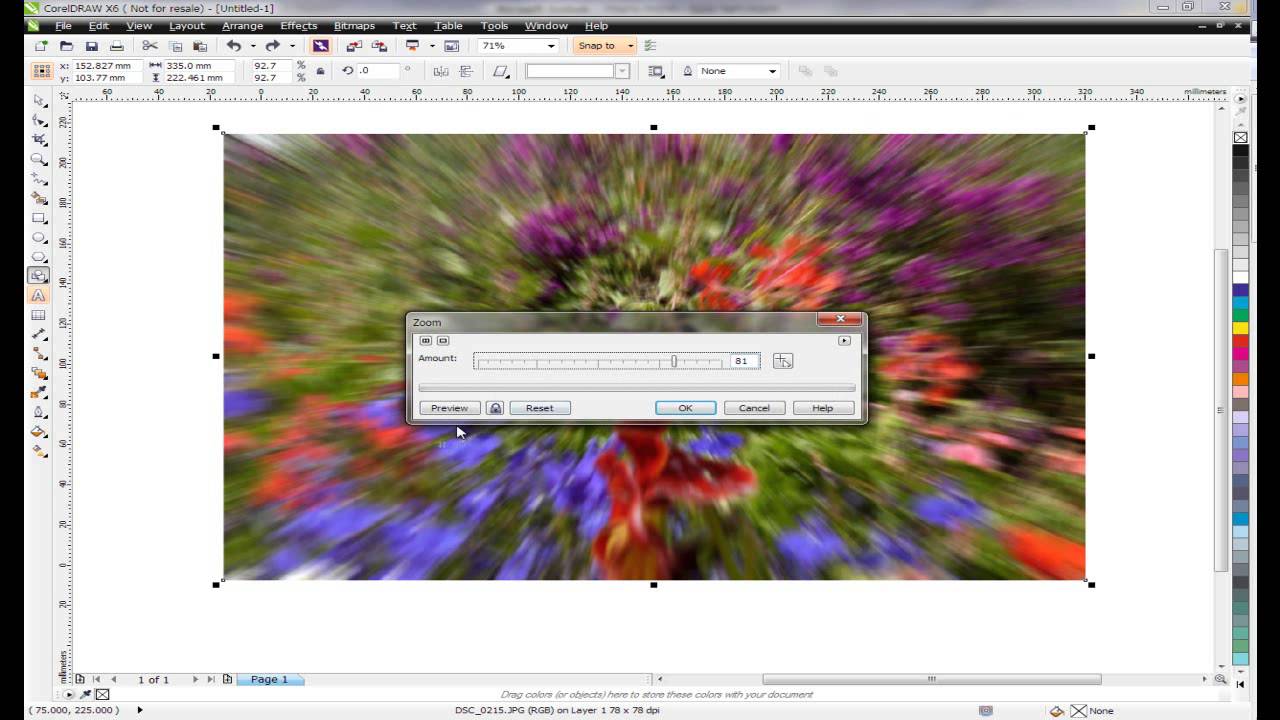
Task: Click the New document icon
Action: 41,46
